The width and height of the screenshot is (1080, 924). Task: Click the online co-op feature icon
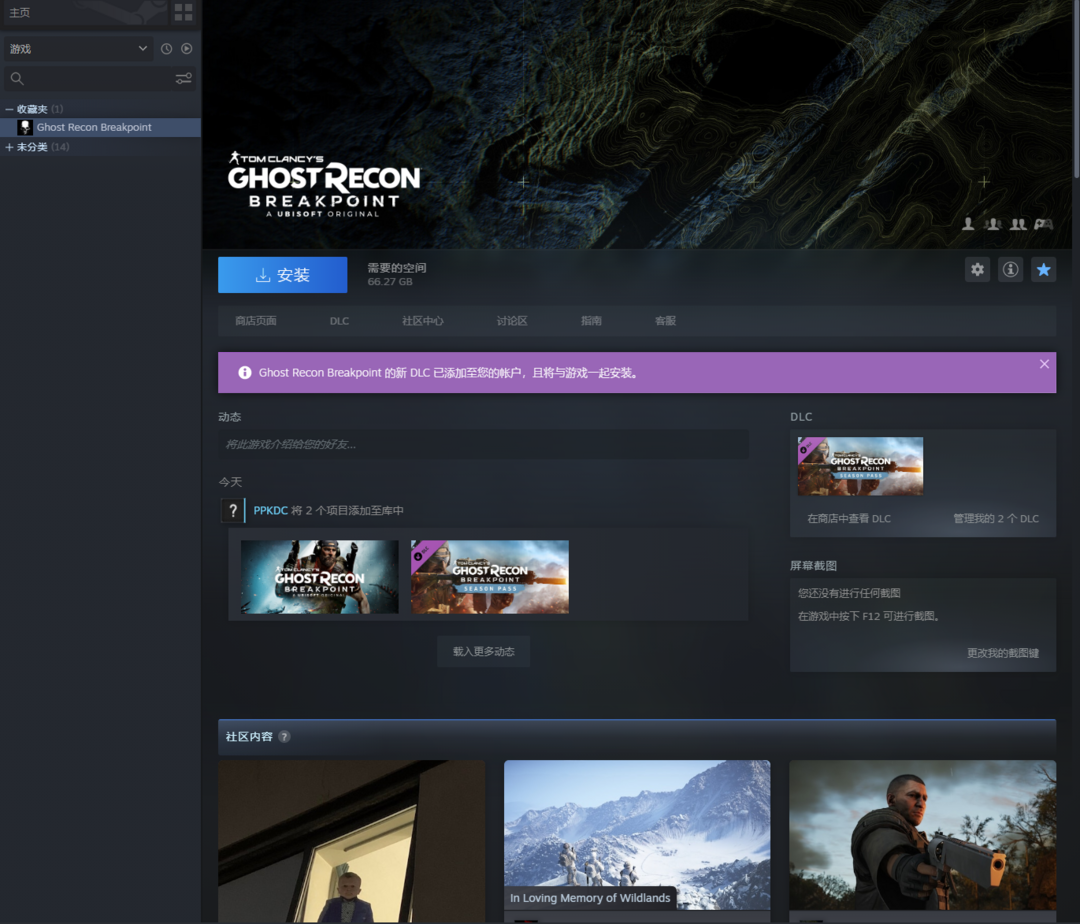[993, 224]
